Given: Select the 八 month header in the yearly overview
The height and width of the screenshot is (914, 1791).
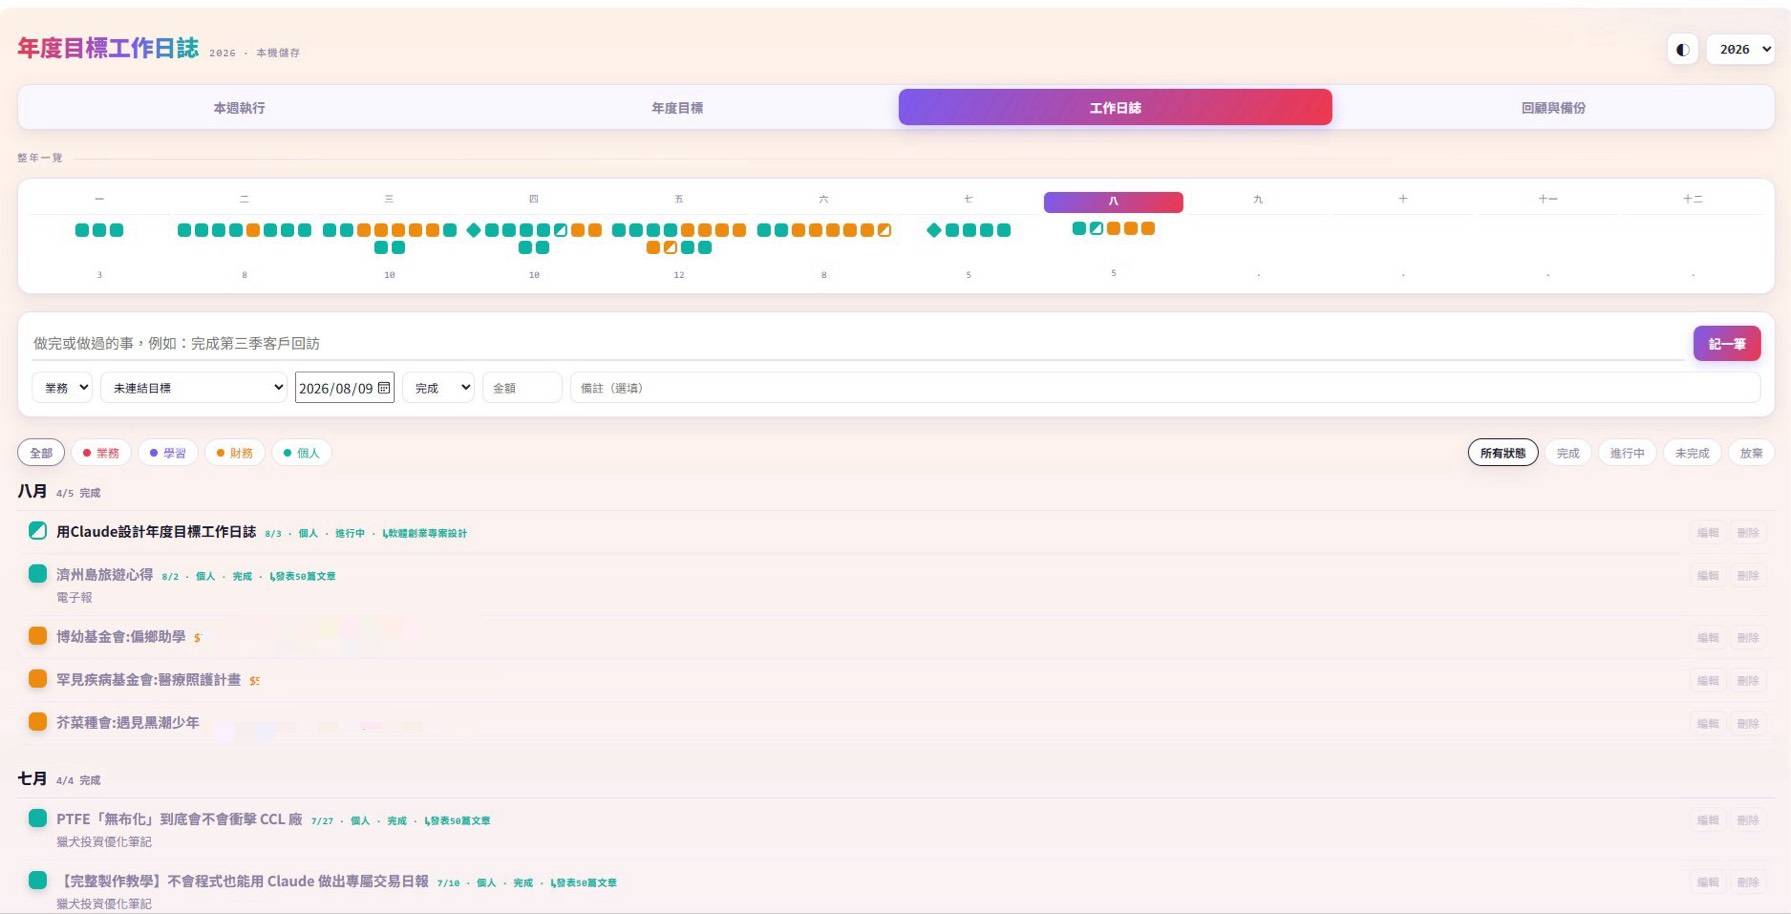Looking at the screenshot, I should point(1113,201).
